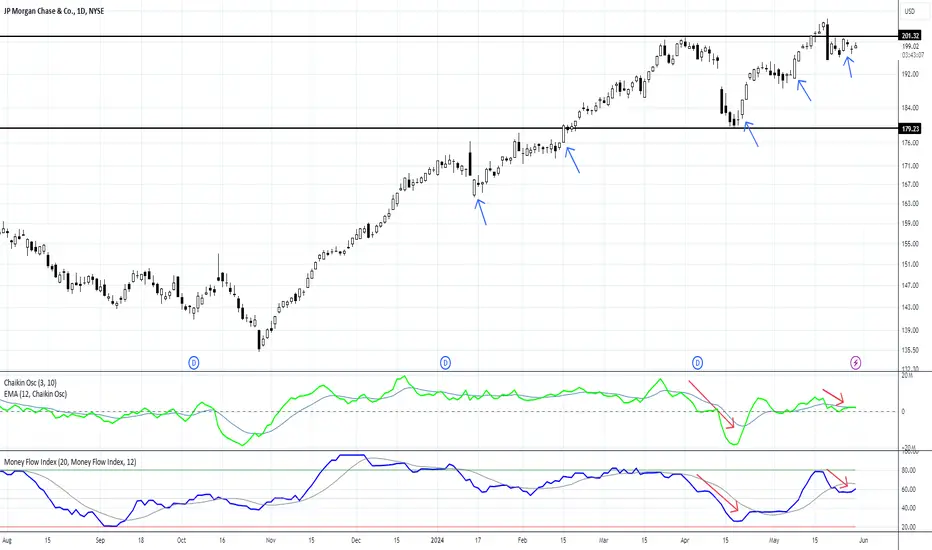932x550 pixels.
Task: Click the 176.00 price axis value
Action: (910, 143)
